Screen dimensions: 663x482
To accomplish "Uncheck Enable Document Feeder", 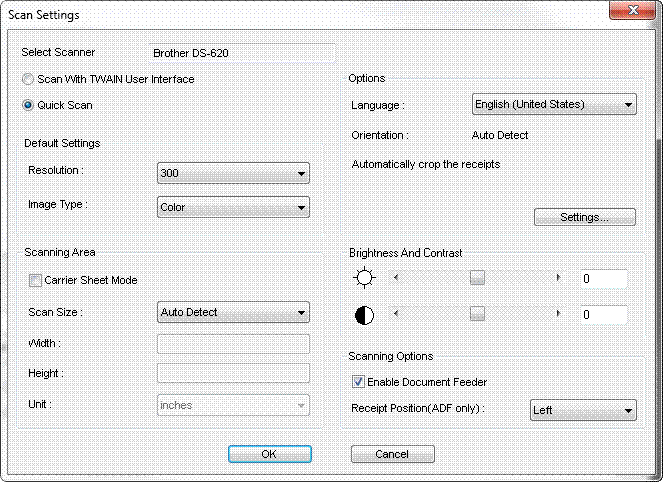I will pos(358,382).
